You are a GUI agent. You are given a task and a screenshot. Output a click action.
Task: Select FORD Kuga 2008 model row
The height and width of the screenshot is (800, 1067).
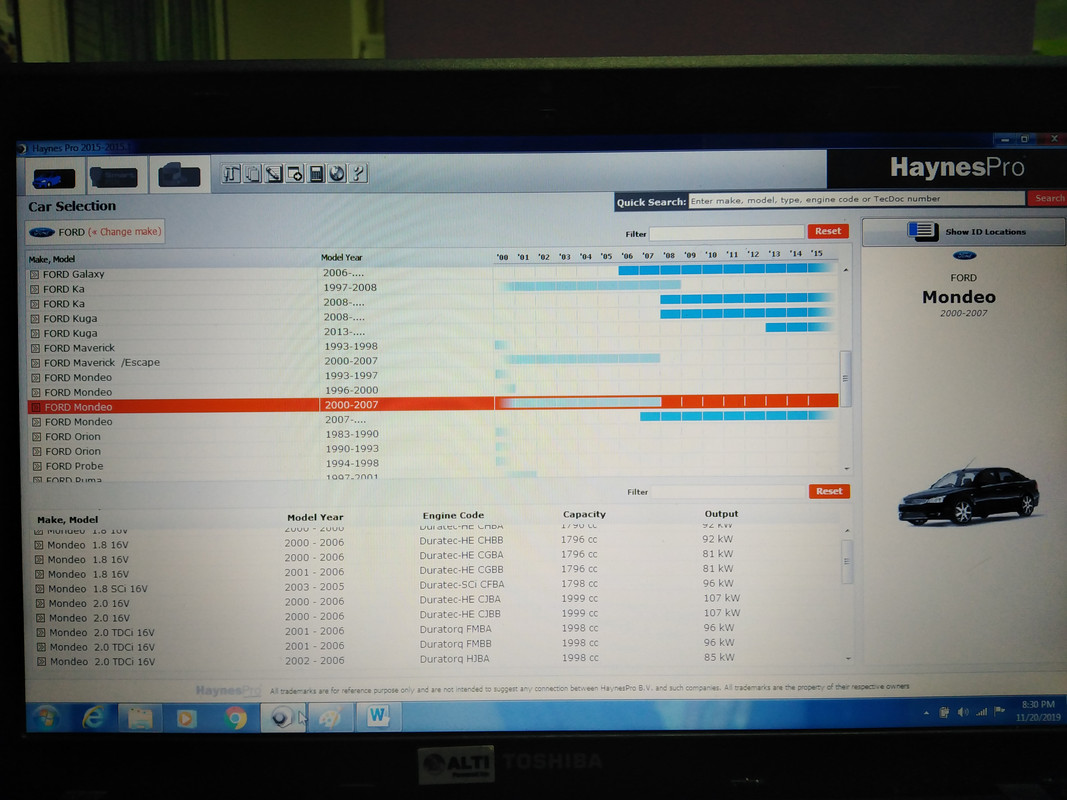[x=433, y=318]
